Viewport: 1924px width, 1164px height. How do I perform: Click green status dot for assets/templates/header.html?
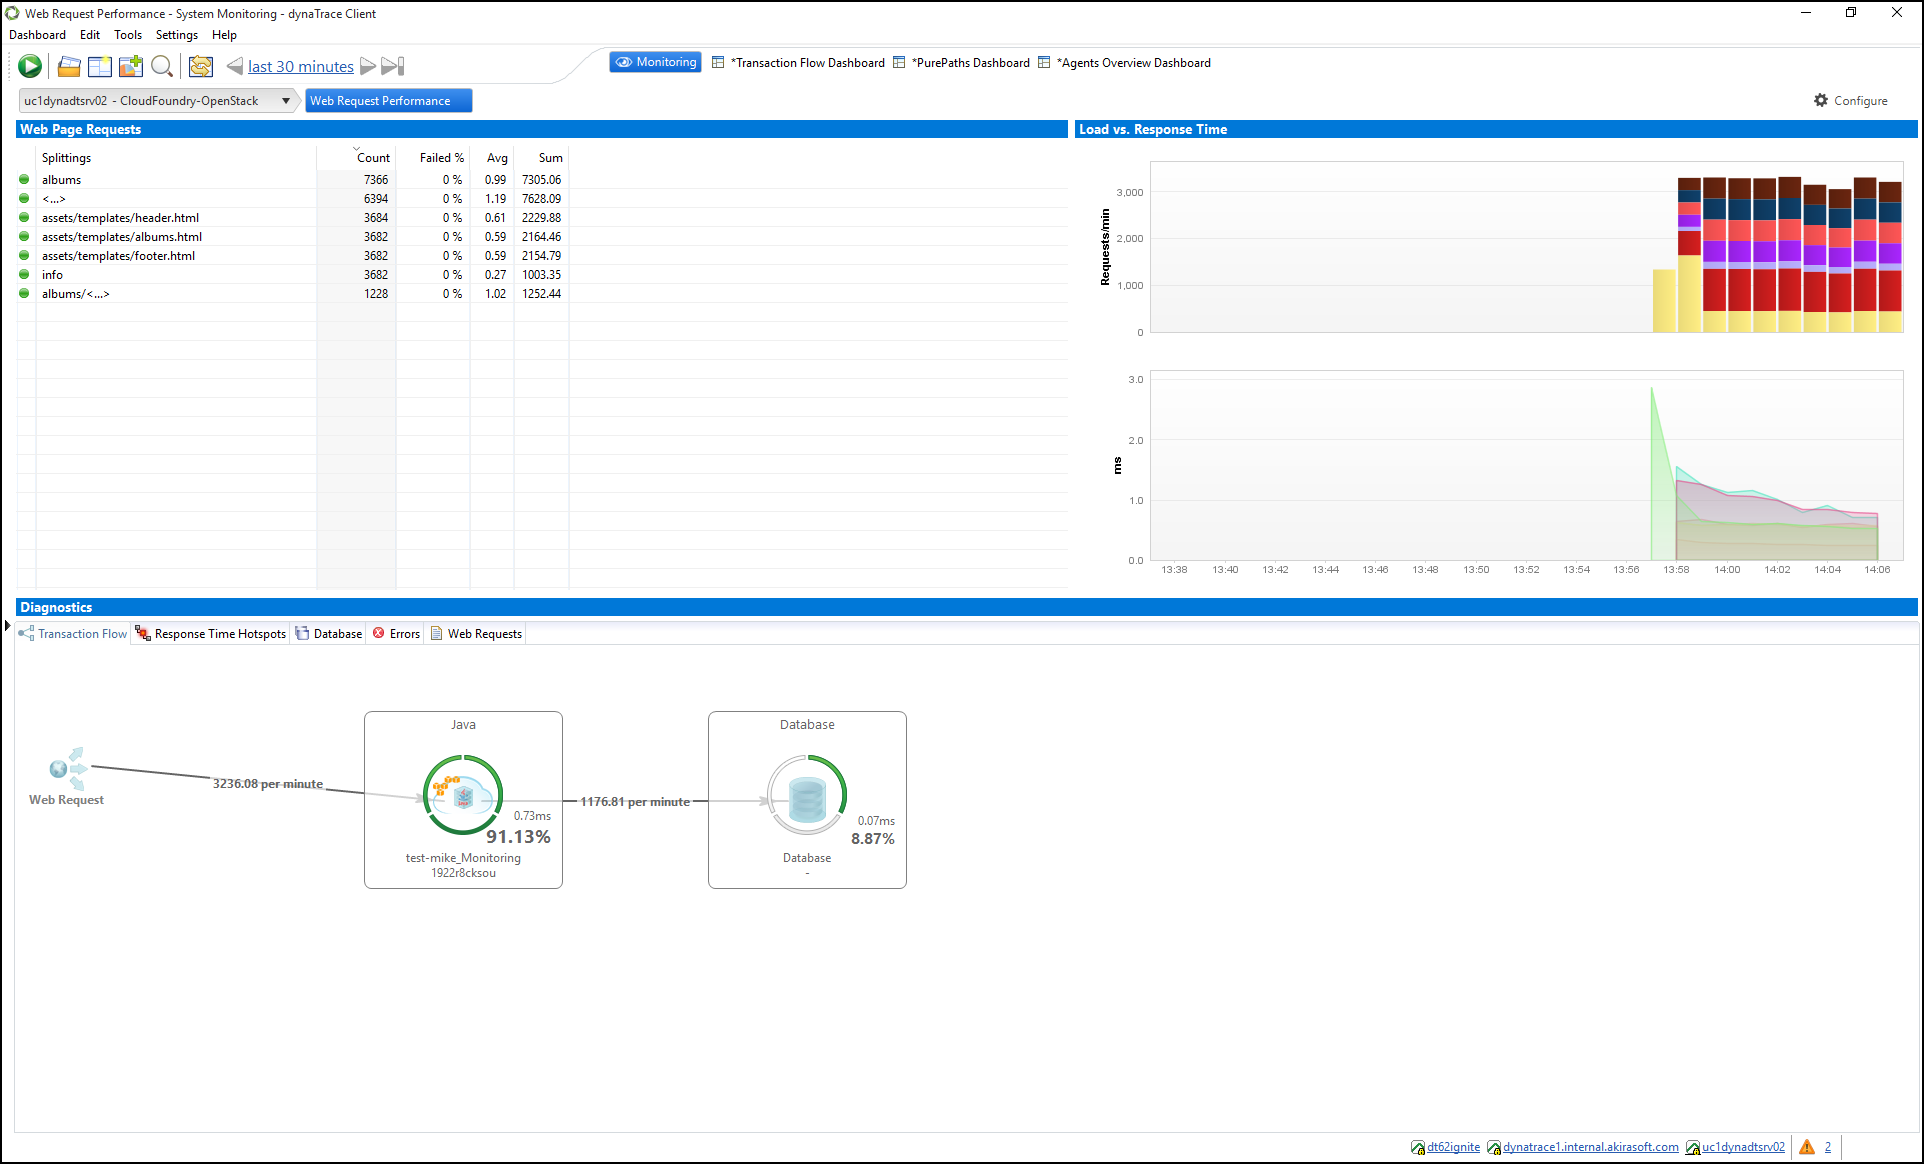[24, 217]
